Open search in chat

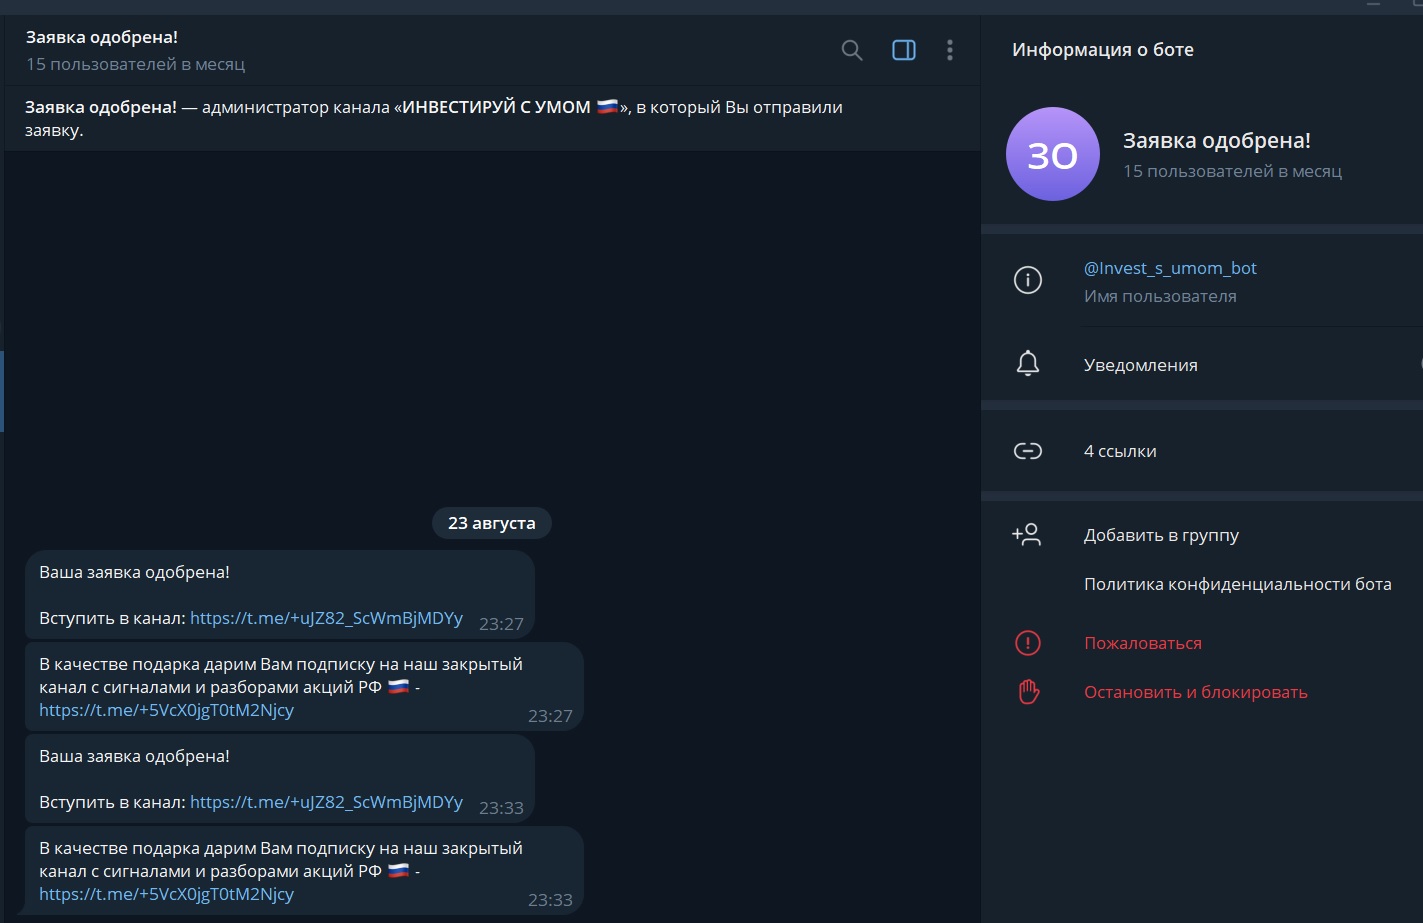852,50
